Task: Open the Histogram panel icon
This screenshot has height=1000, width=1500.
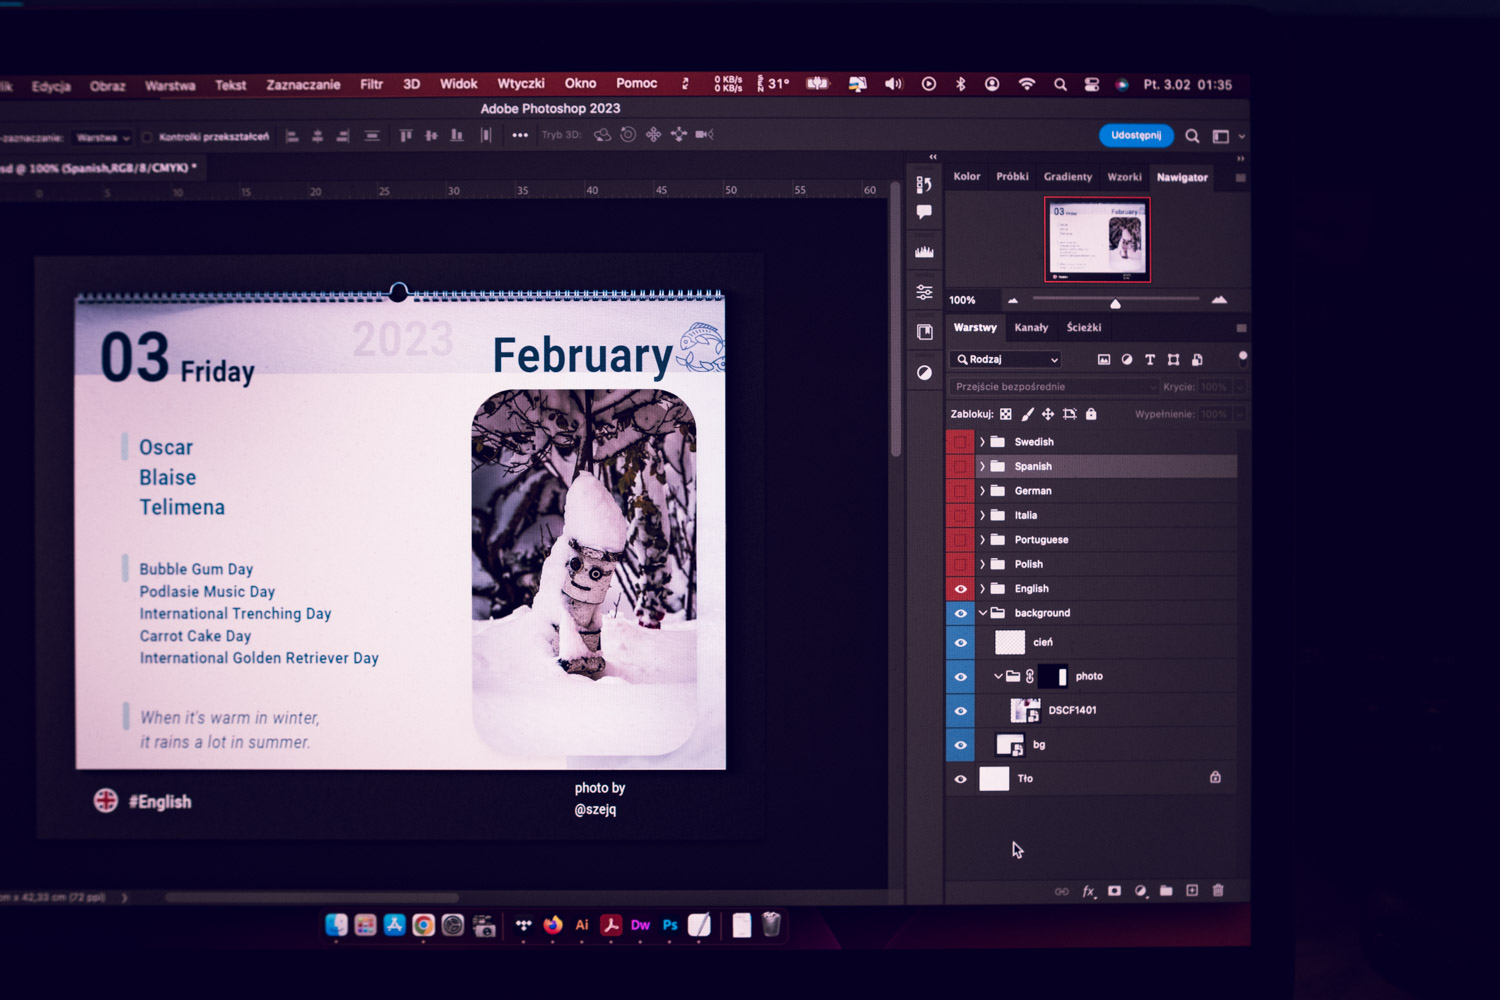Action: (924, 252)
